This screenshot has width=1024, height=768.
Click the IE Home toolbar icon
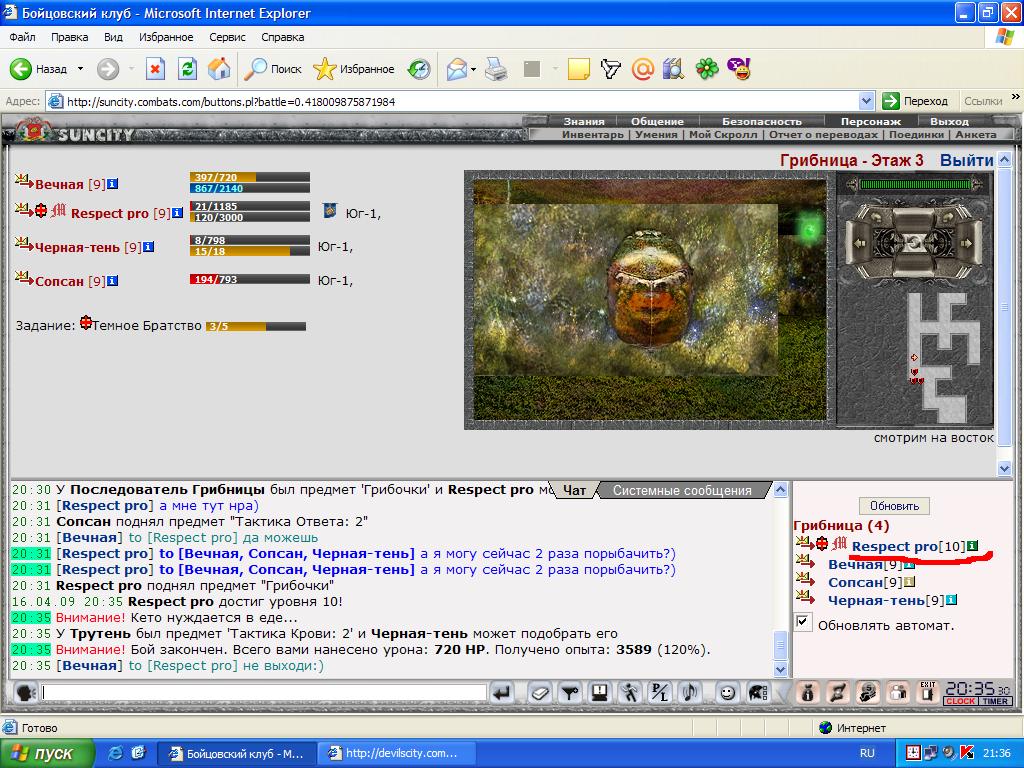219,69
